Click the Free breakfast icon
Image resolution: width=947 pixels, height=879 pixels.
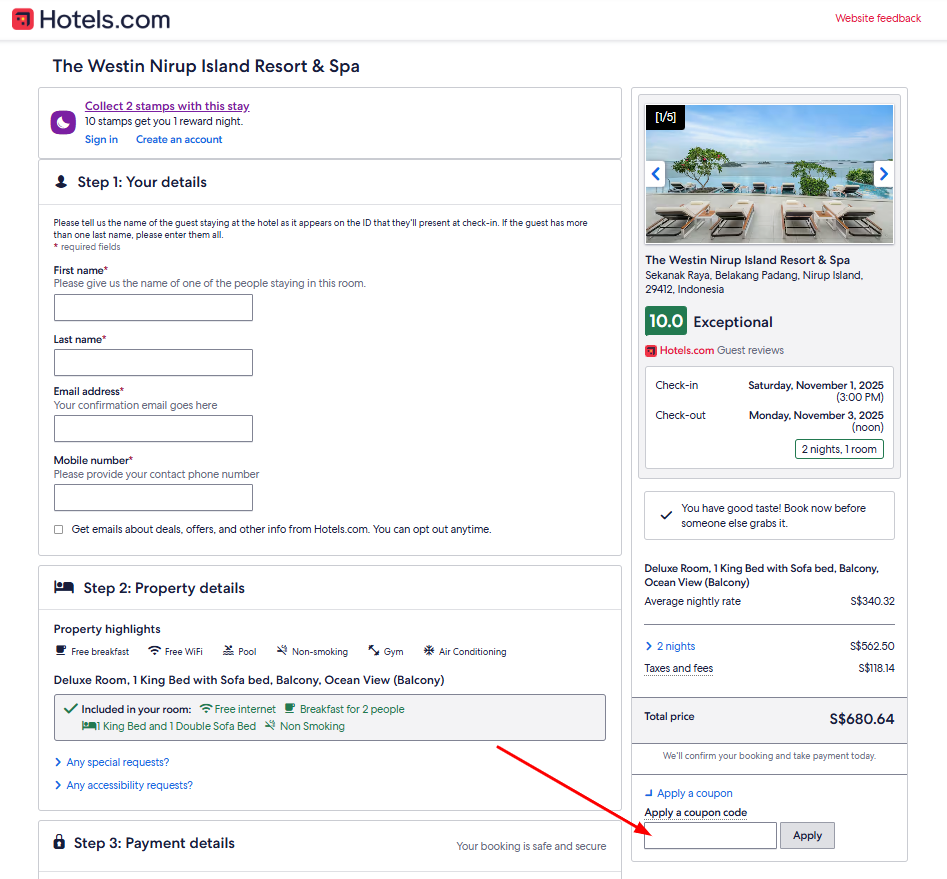pos(63,650)
